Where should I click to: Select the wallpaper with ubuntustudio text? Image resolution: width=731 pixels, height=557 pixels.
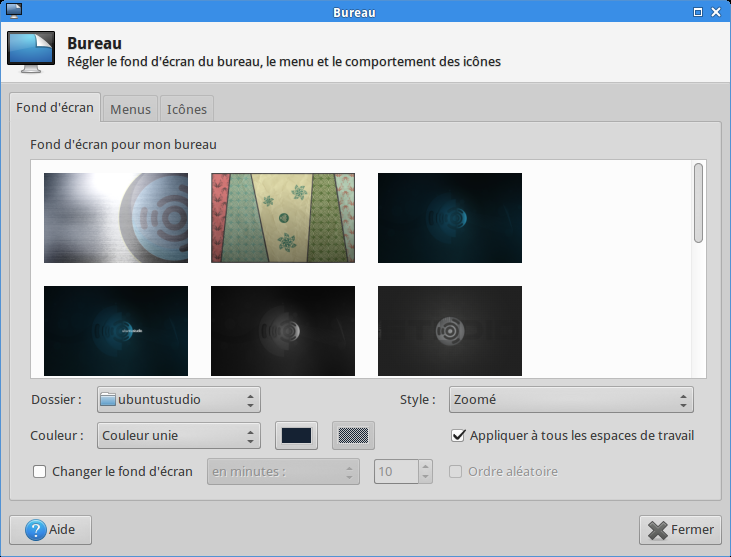pos(115,331)
